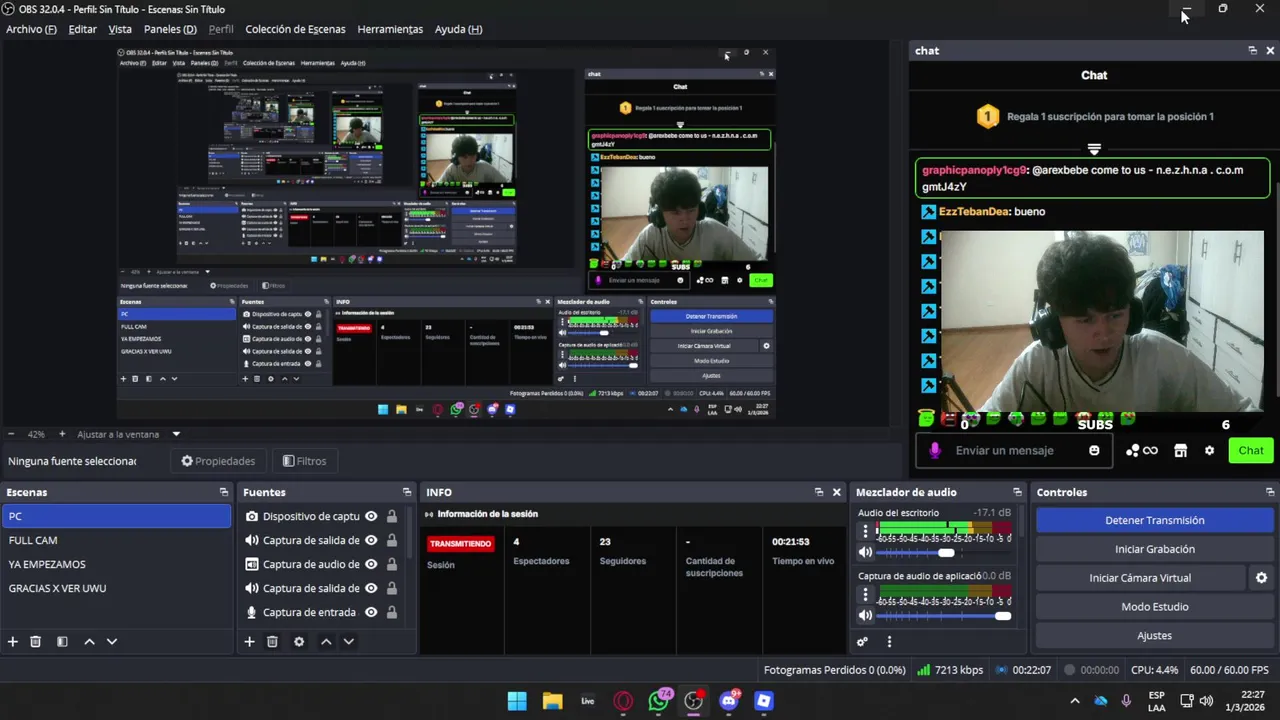Open Ajustes from Controles panel
The width and height of the screenshot is (1280, 720).
[1154, 636]
